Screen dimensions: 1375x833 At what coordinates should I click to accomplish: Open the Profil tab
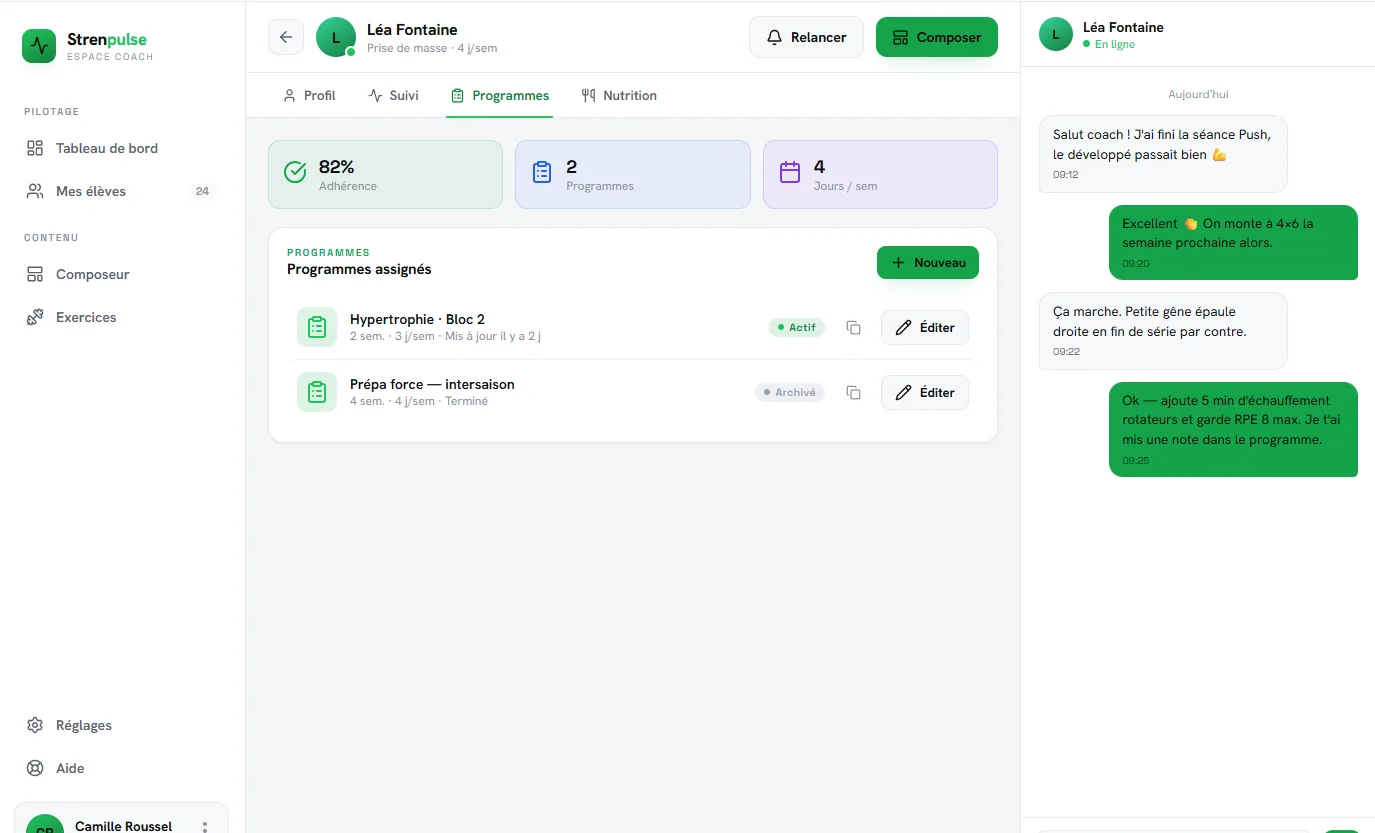[309, 96]
